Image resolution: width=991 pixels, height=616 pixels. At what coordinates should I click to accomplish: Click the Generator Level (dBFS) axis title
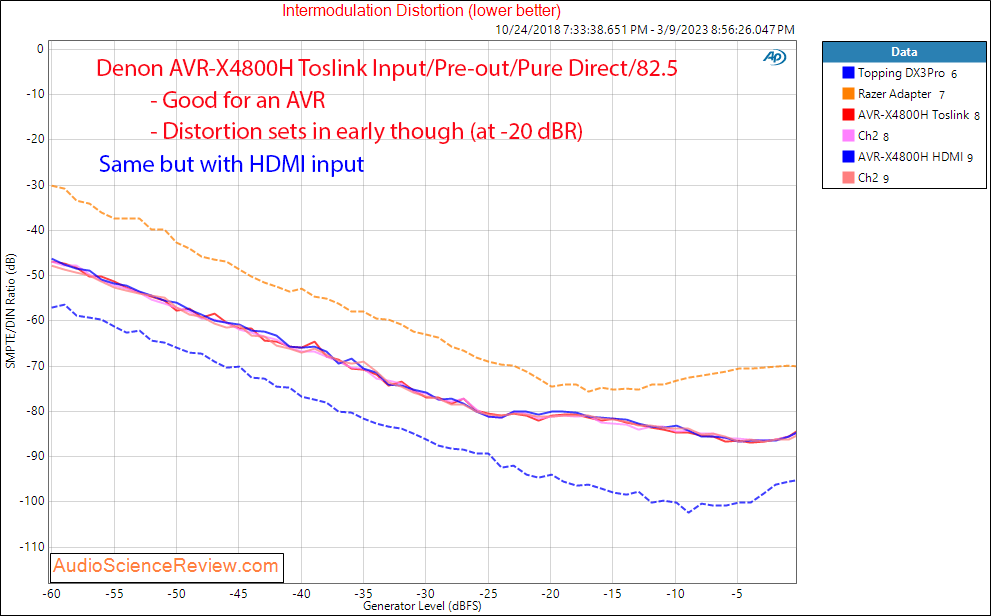[422, 607]
